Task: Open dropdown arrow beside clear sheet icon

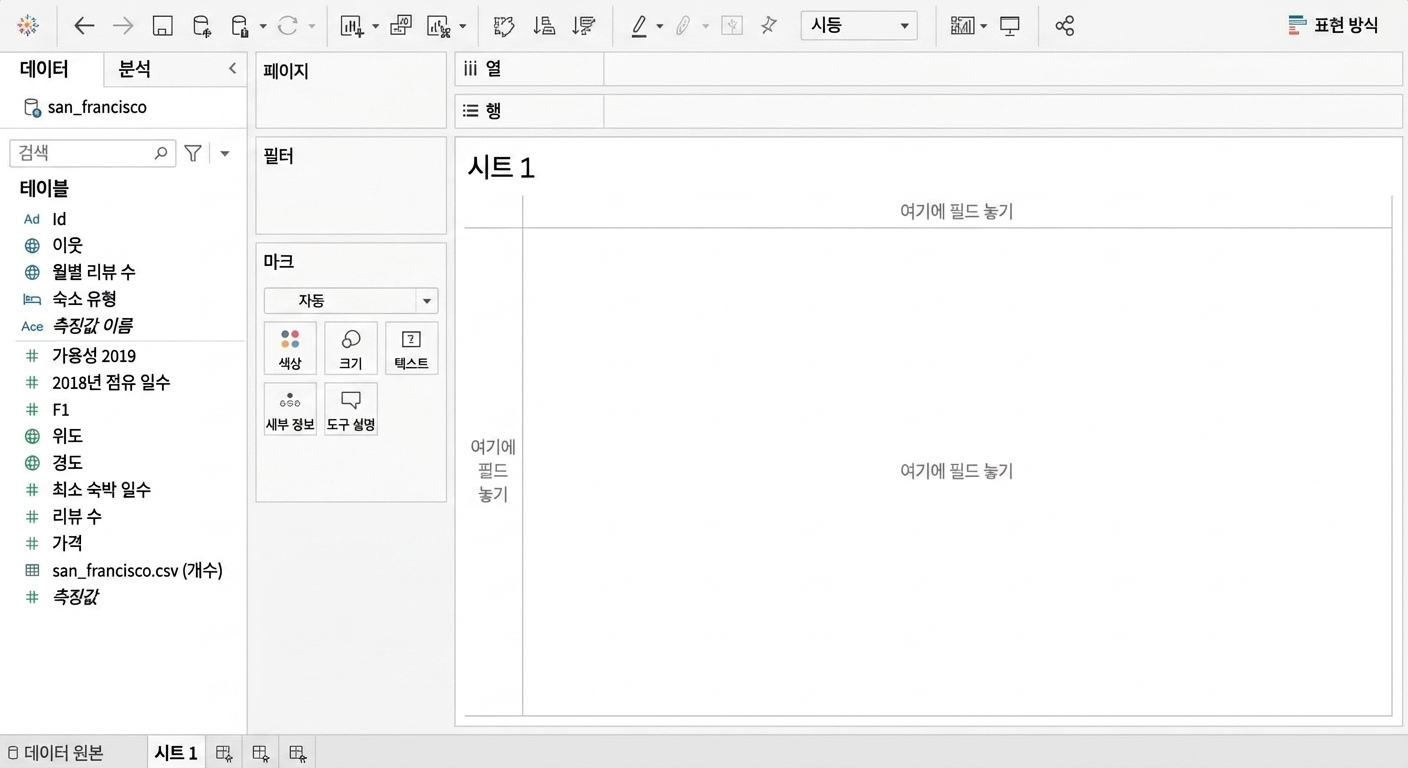Action: coord(462,27)
